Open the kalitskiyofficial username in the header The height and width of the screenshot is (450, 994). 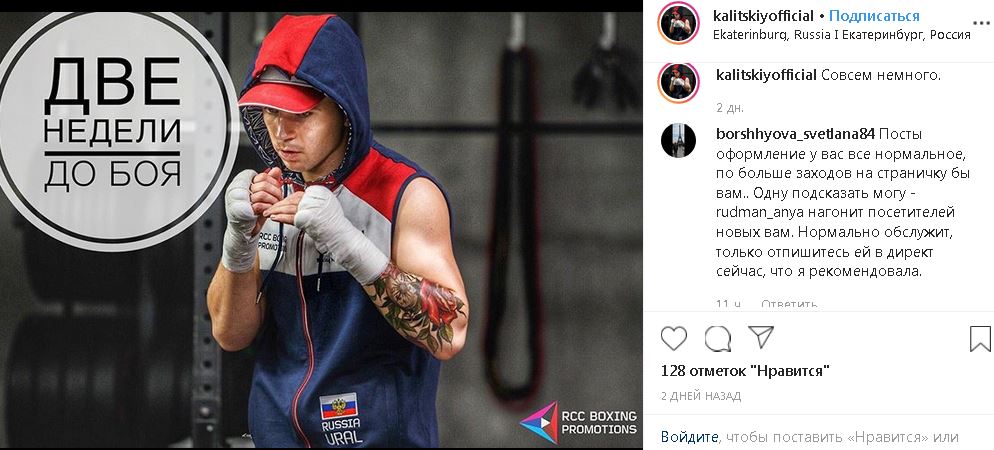point(763,16)
